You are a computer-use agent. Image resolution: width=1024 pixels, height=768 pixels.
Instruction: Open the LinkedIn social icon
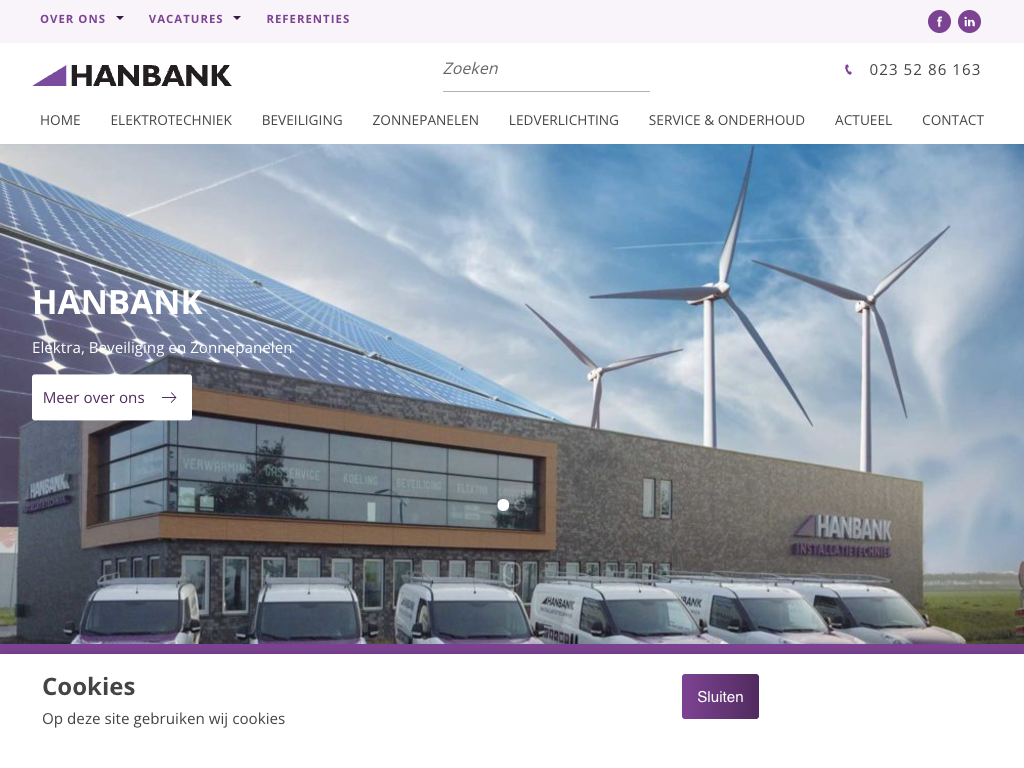(969, 22)
